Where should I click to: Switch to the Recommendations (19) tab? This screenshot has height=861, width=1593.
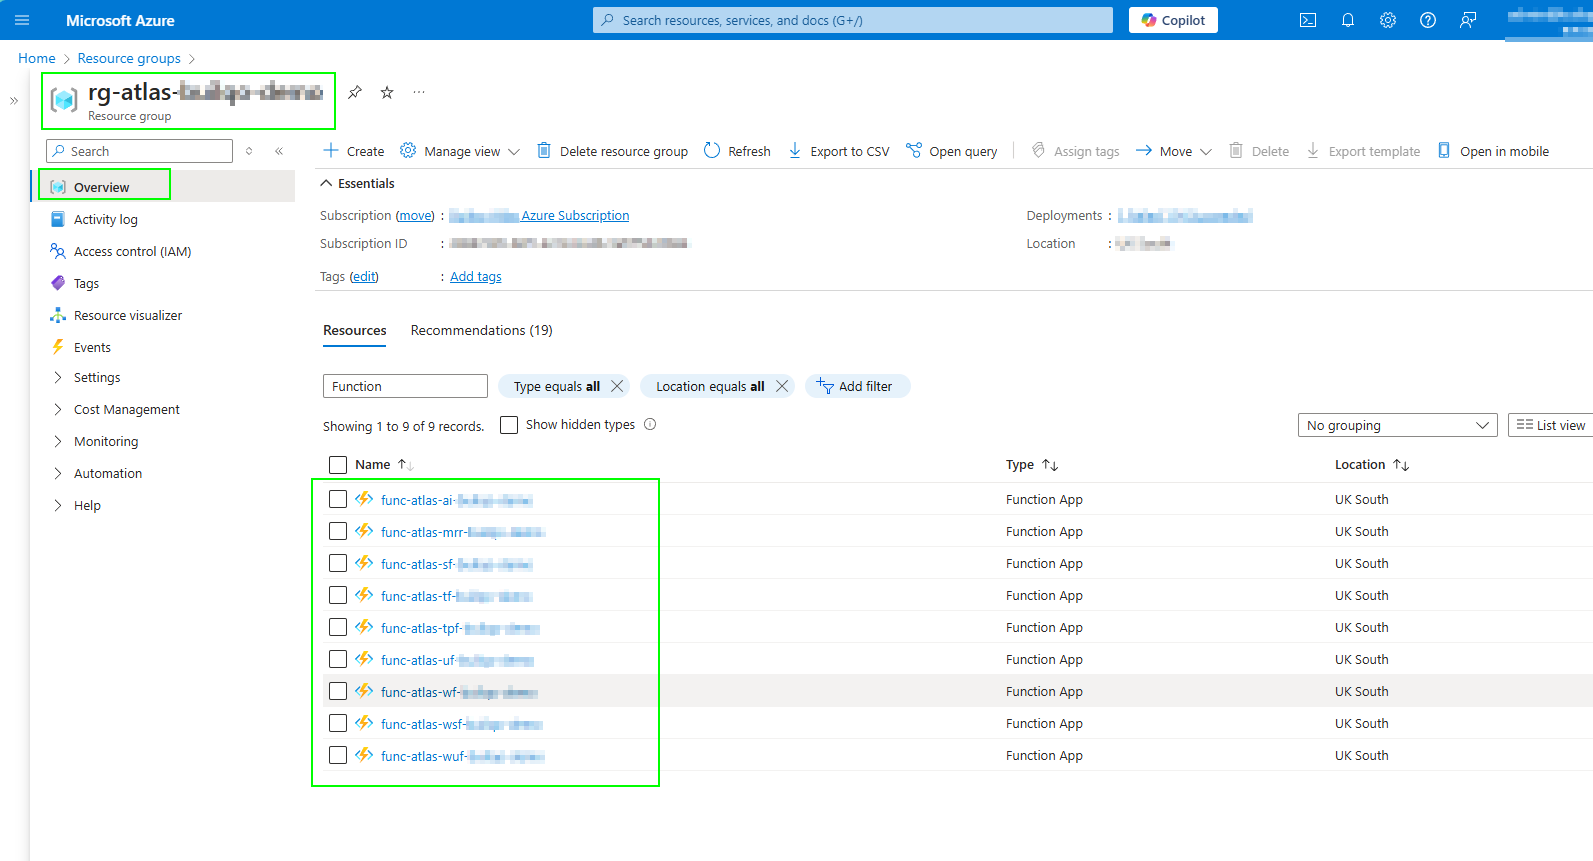481,331
